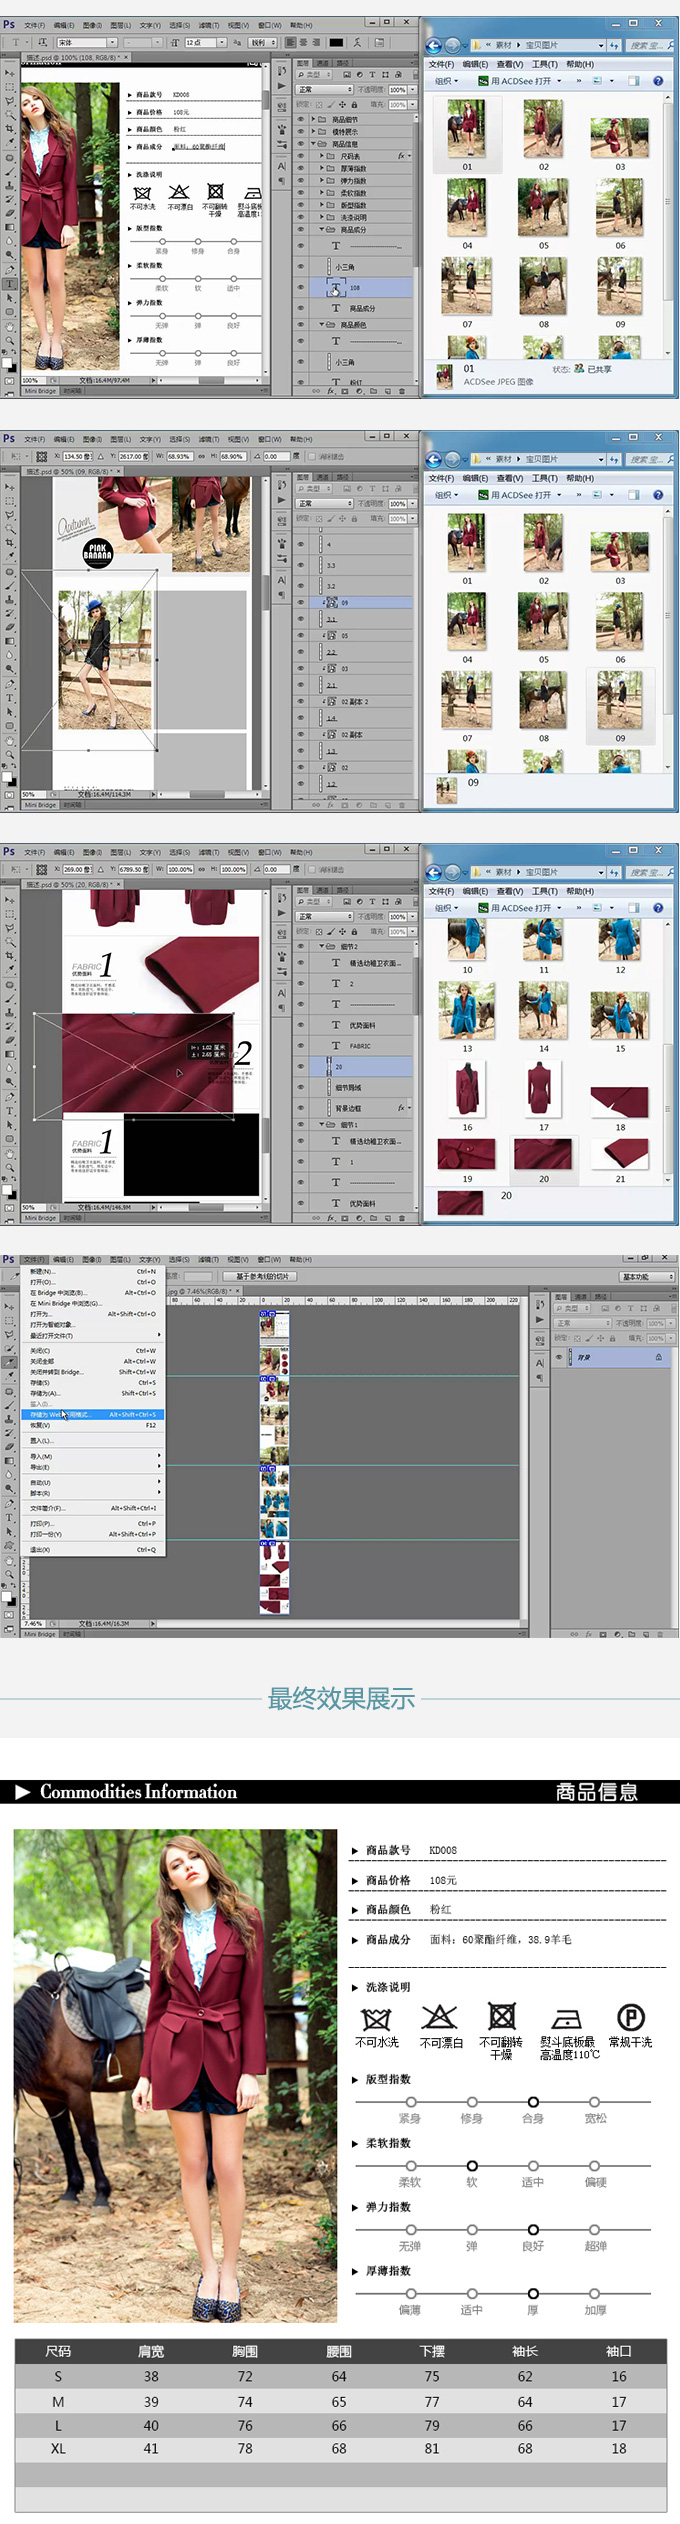Select the Crop tool in first Photoshop screenshot

coord(9,128)
